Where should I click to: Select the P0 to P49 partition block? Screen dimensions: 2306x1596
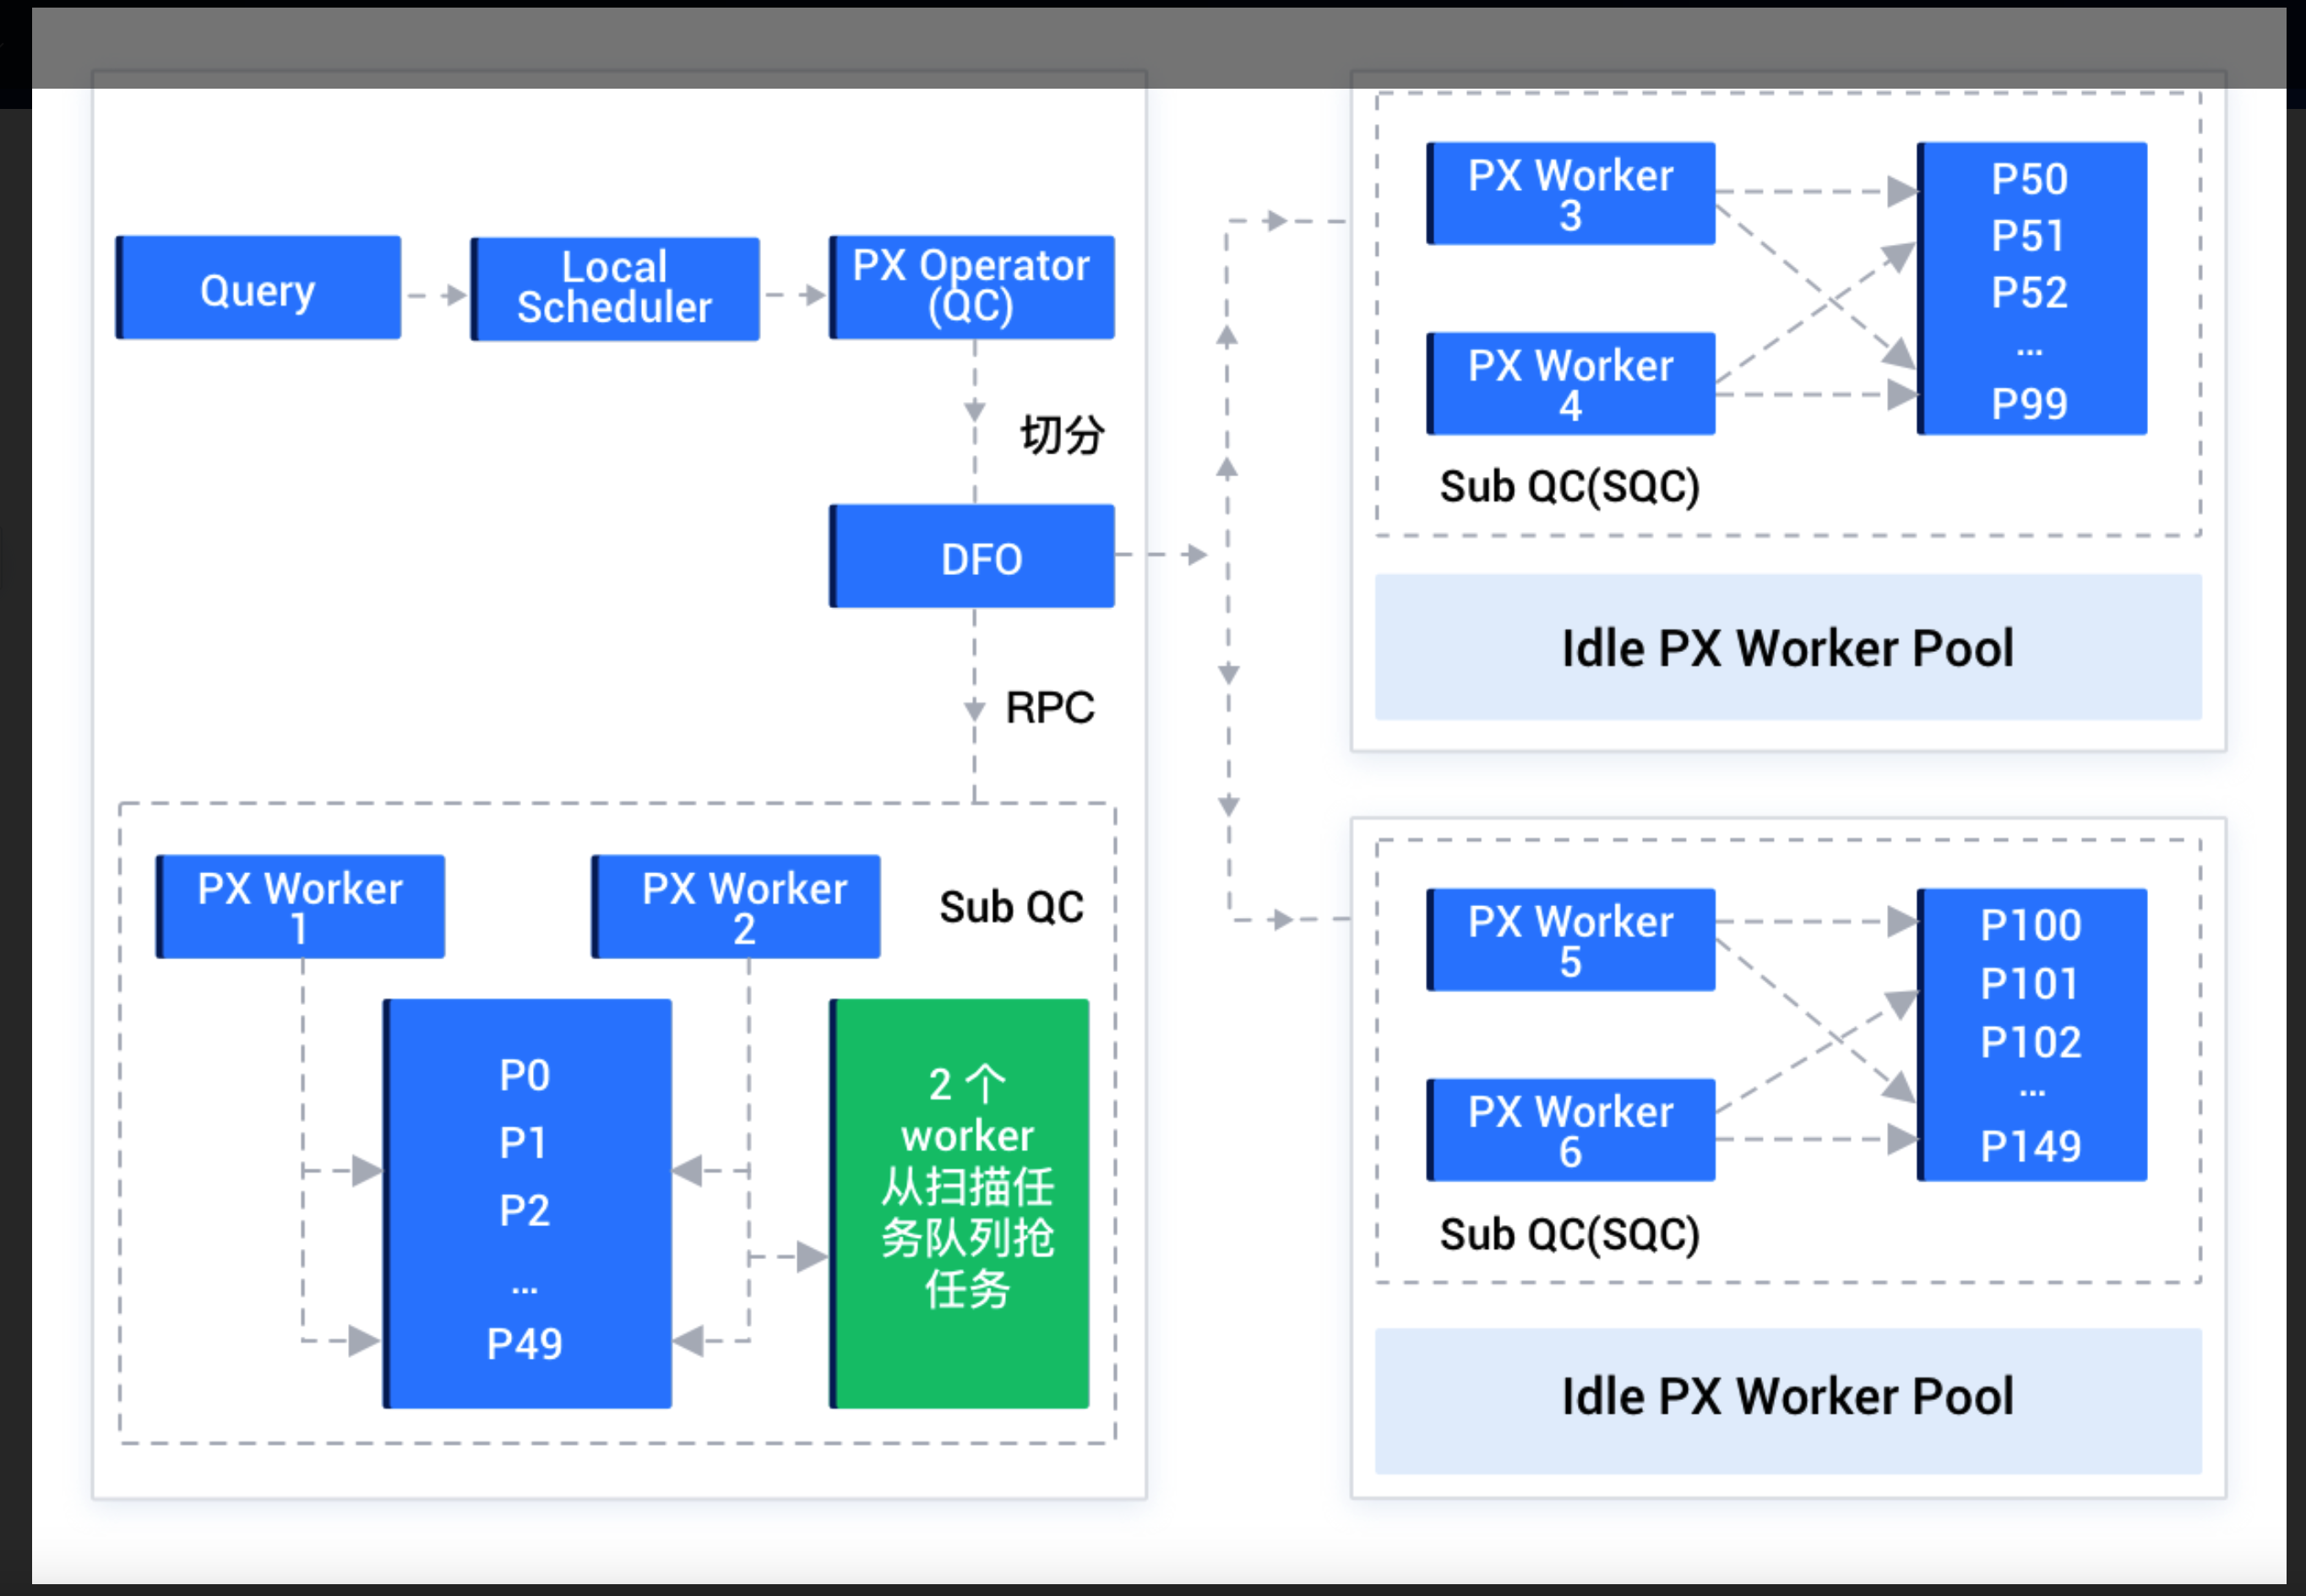point(527,1204)
